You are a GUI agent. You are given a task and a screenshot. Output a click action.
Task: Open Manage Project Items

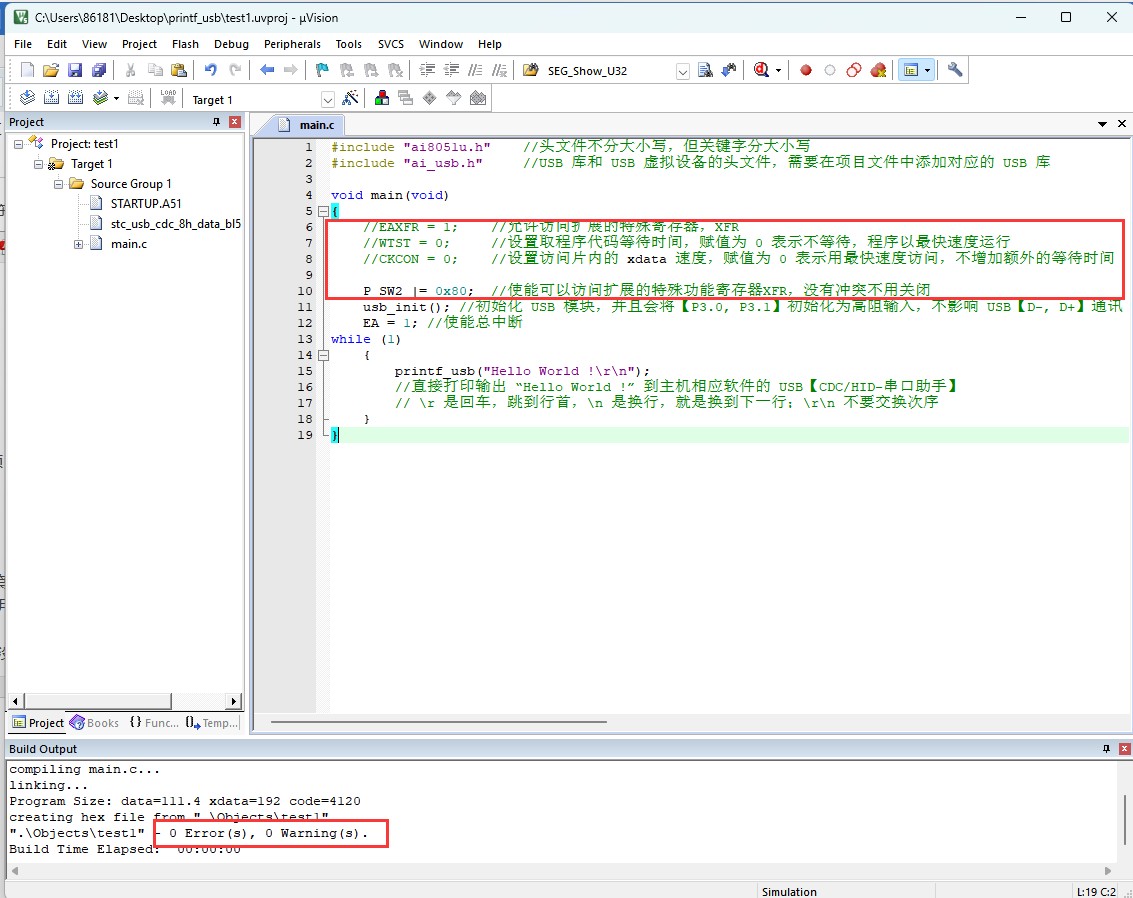click(382, 98)
